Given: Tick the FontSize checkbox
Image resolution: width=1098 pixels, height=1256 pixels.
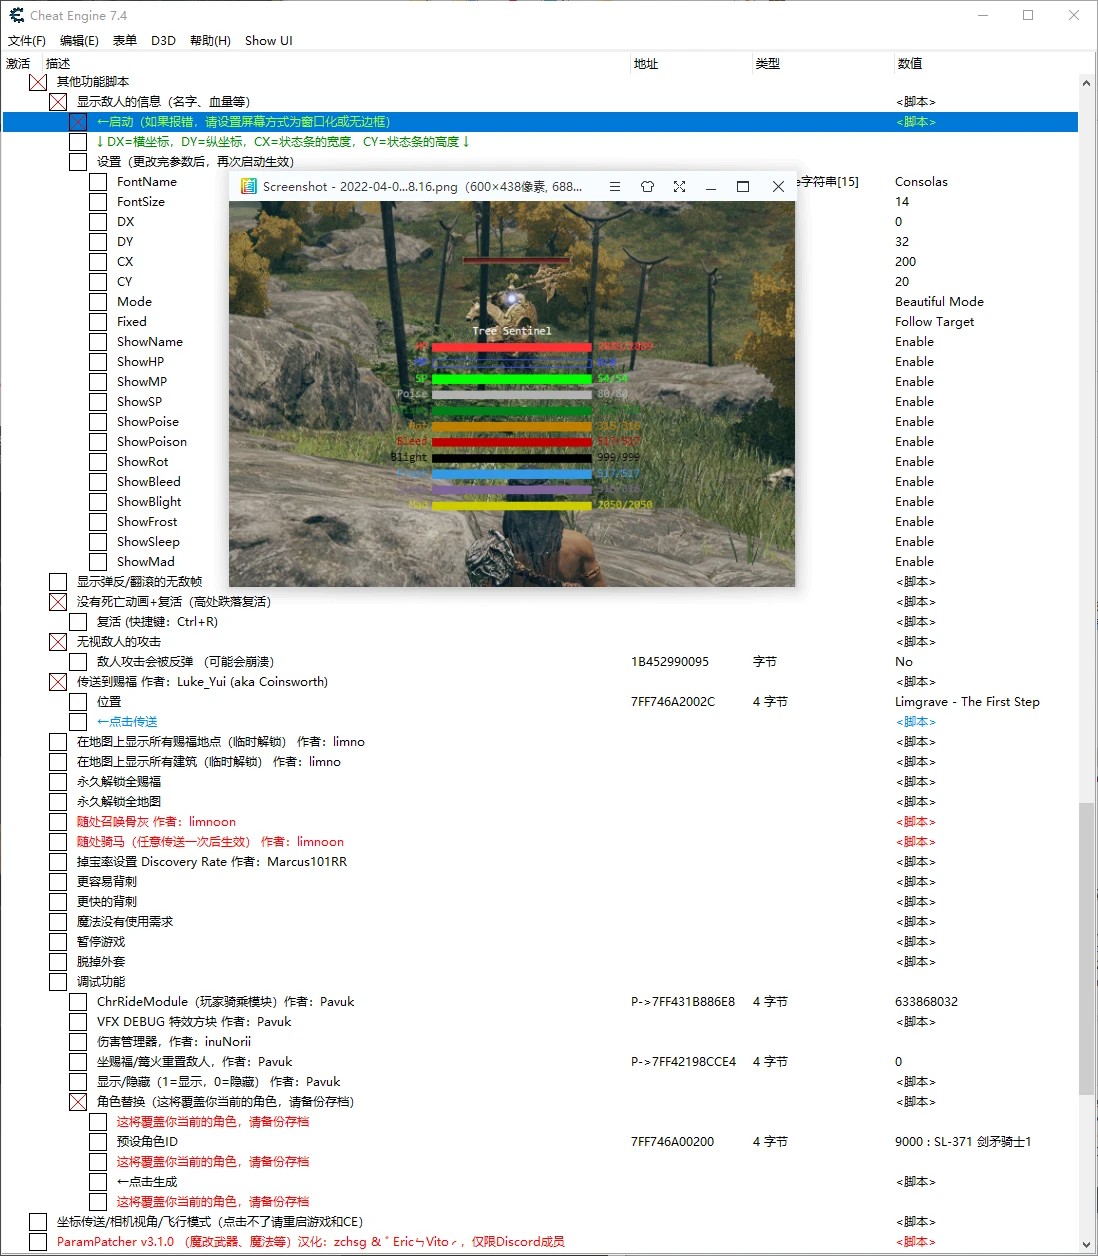Looking at the screenshot, I should (x=98, y=202).
